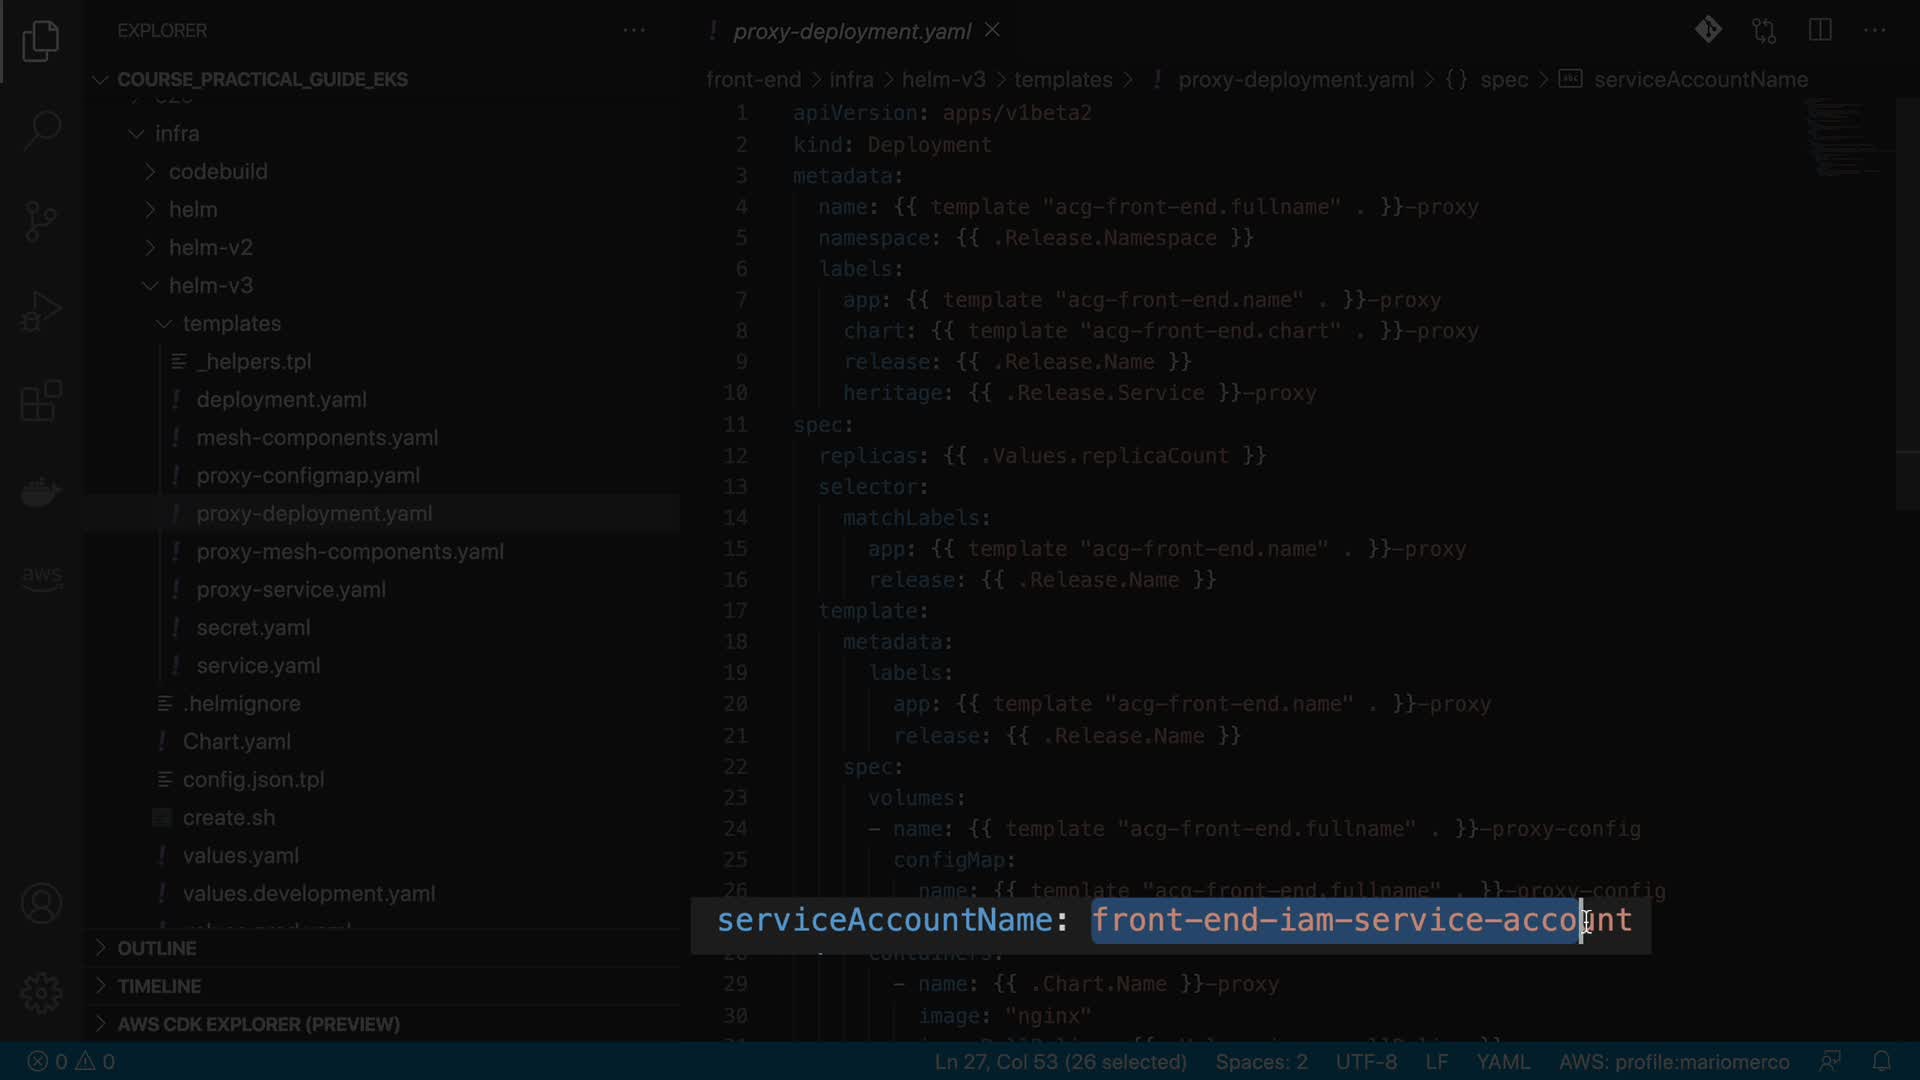Expand the OUTLINE section
Screen dimensions: 1920x1080
click(x=156, y=948)
